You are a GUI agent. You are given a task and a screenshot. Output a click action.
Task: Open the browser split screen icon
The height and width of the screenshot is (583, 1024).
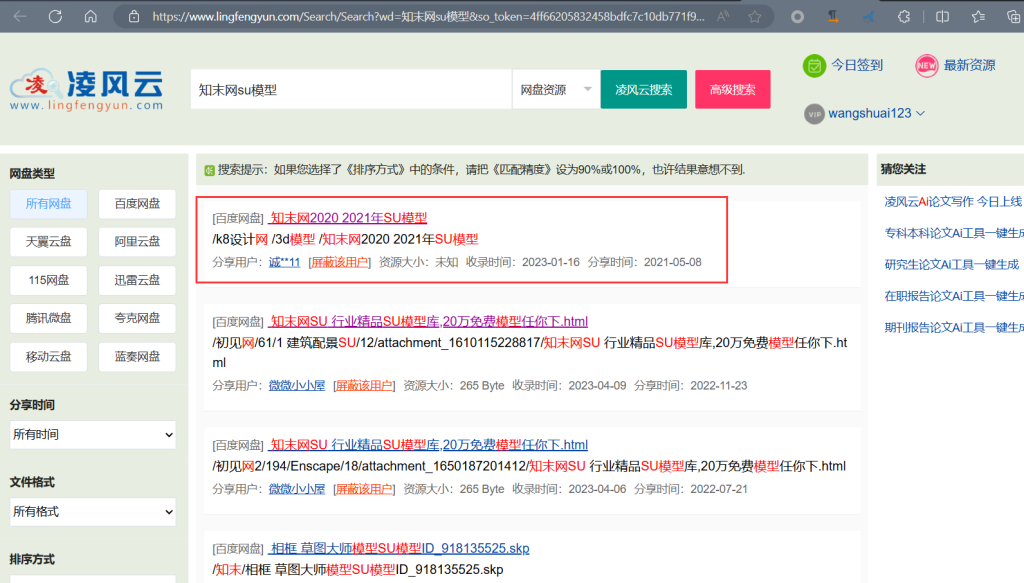pos(941,16)
